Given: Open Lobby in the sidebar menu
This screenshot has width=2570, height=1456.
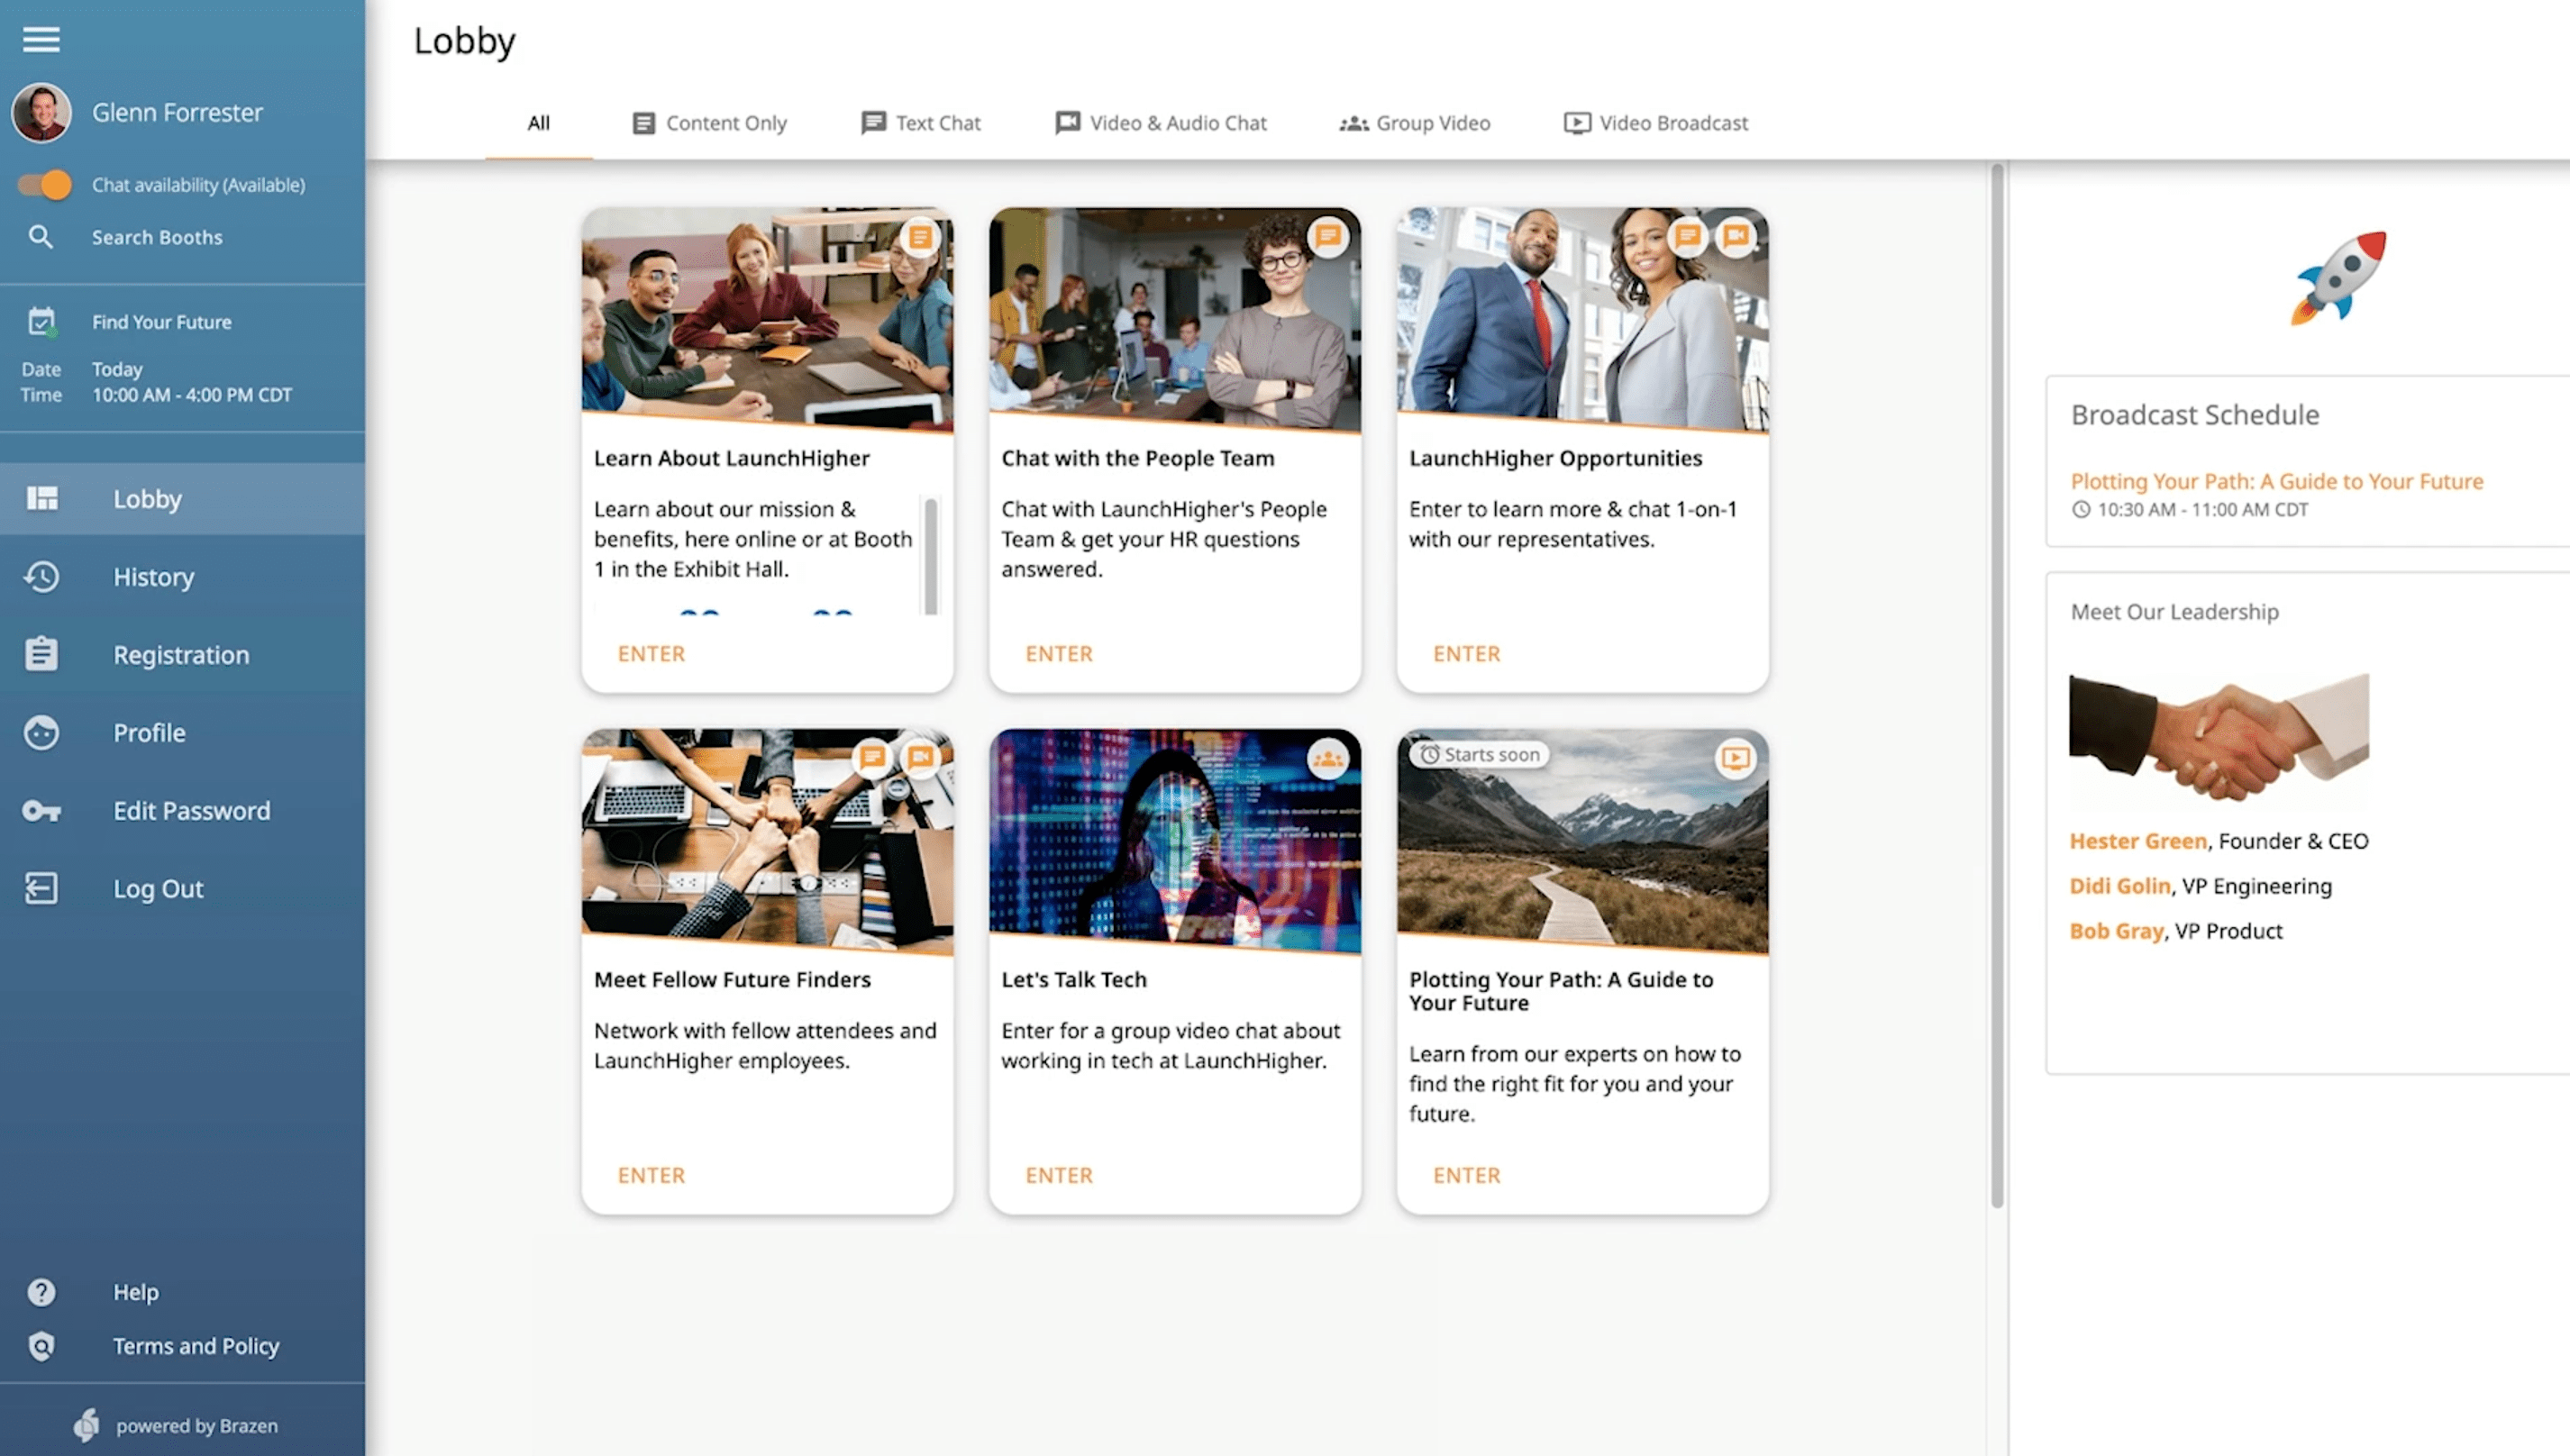Looking at the screenshot, I should point(182,498).
